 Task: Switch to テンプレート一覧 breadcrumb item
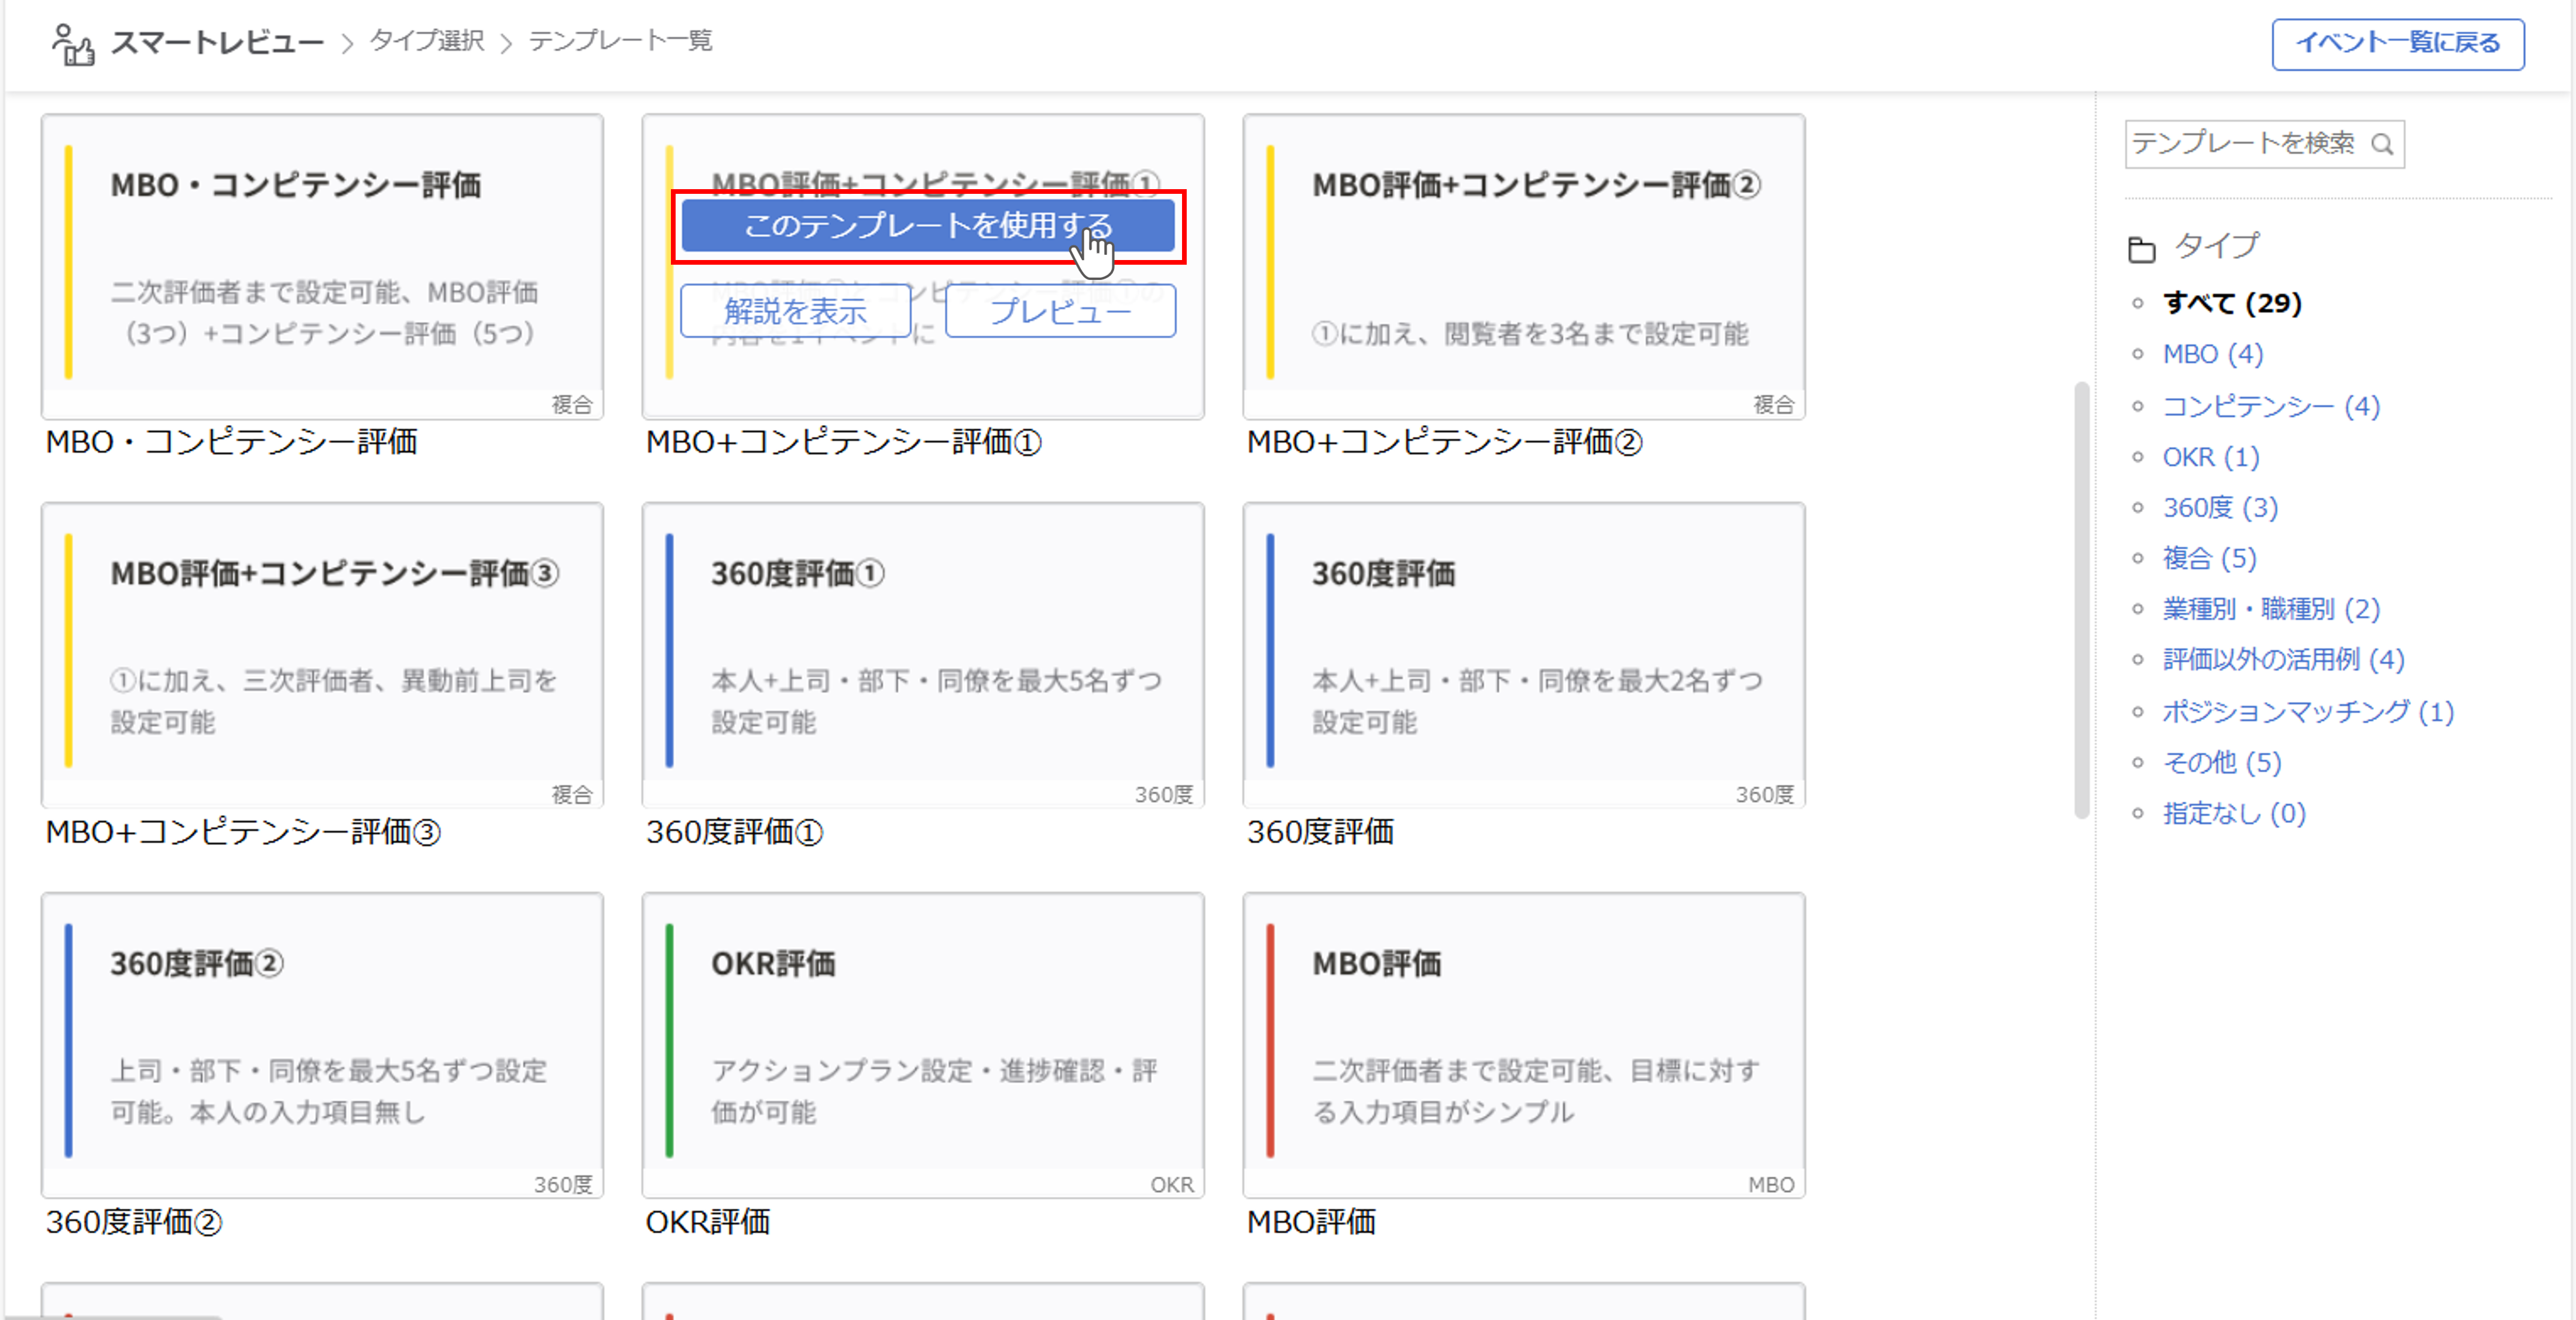619,41
